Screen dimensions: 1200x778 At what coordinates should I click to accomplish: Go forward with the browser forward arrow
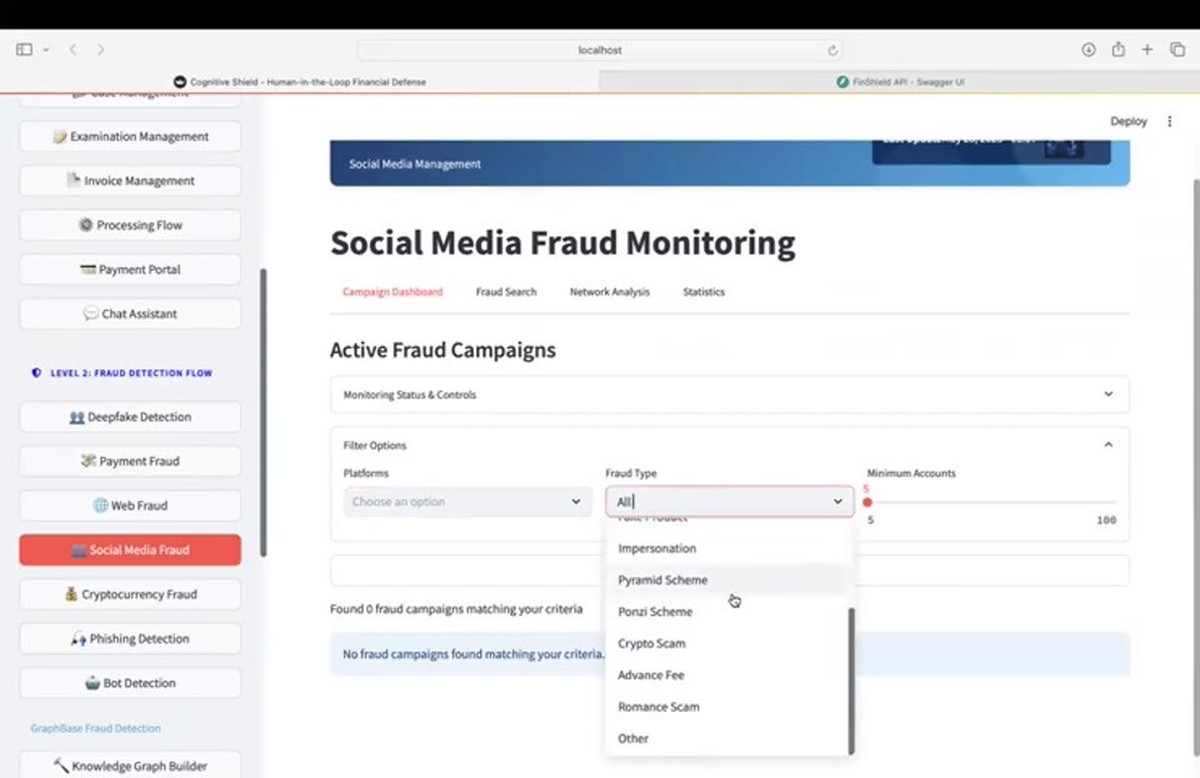[x=100, y=49]
